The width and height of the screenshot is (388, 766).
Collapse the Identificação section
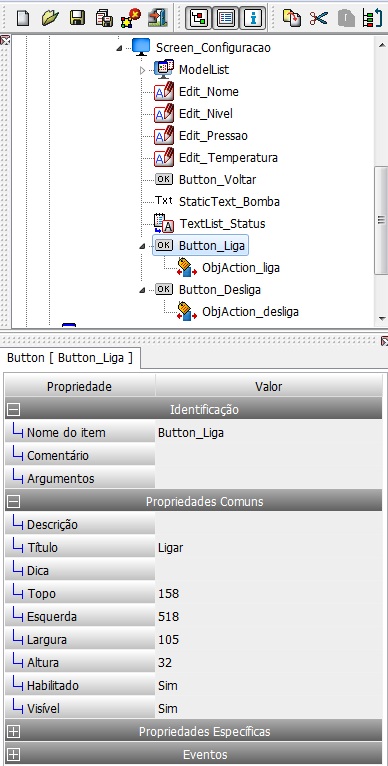point(13,409)
